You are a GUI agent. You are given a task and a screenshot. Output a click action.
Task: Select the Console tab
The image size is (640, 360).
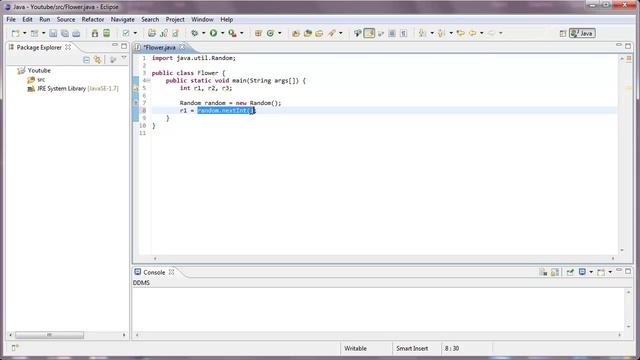point(154,272)
